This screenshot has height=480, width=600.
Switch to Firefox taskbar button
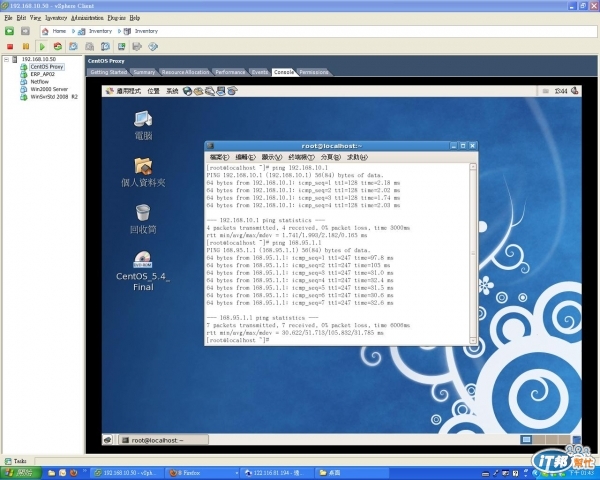pos(204,473)
